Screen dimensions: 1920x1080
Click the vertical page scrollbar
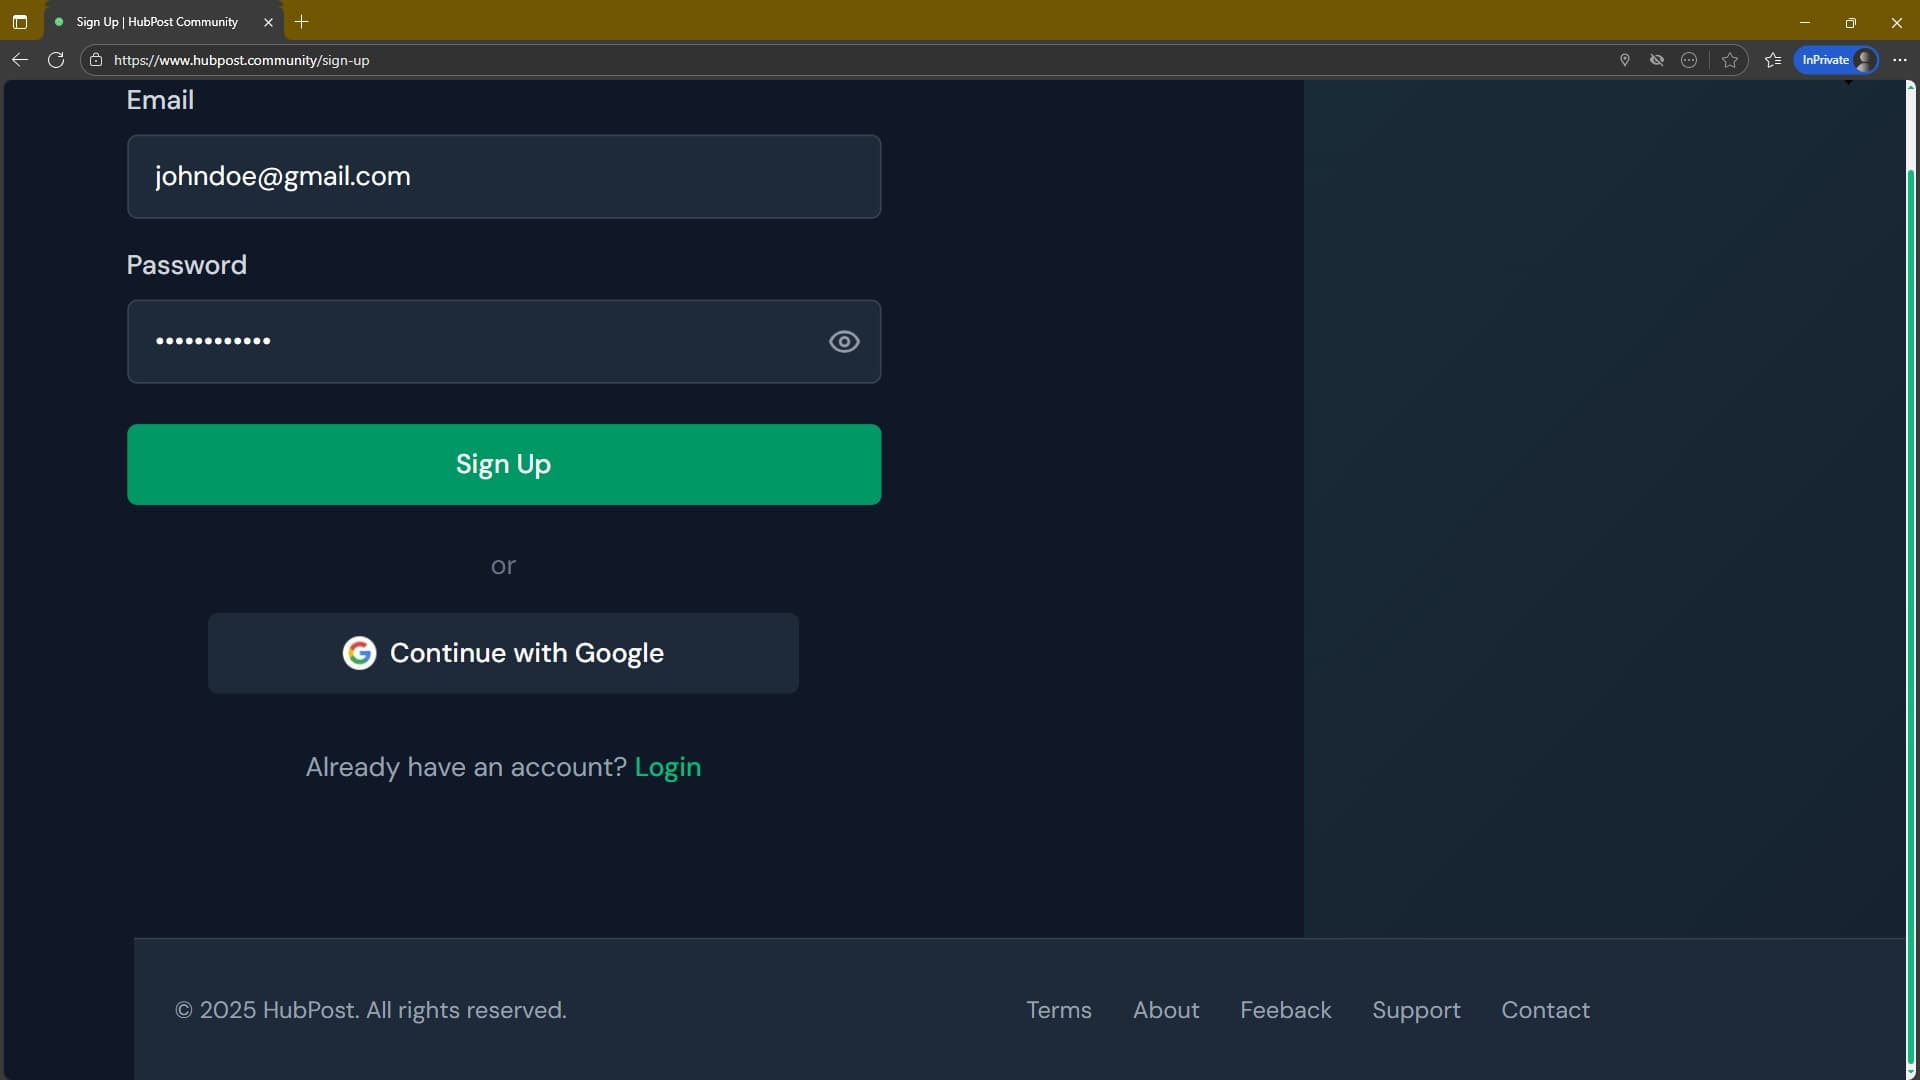pyautogui.click(x=1911, y=615)
